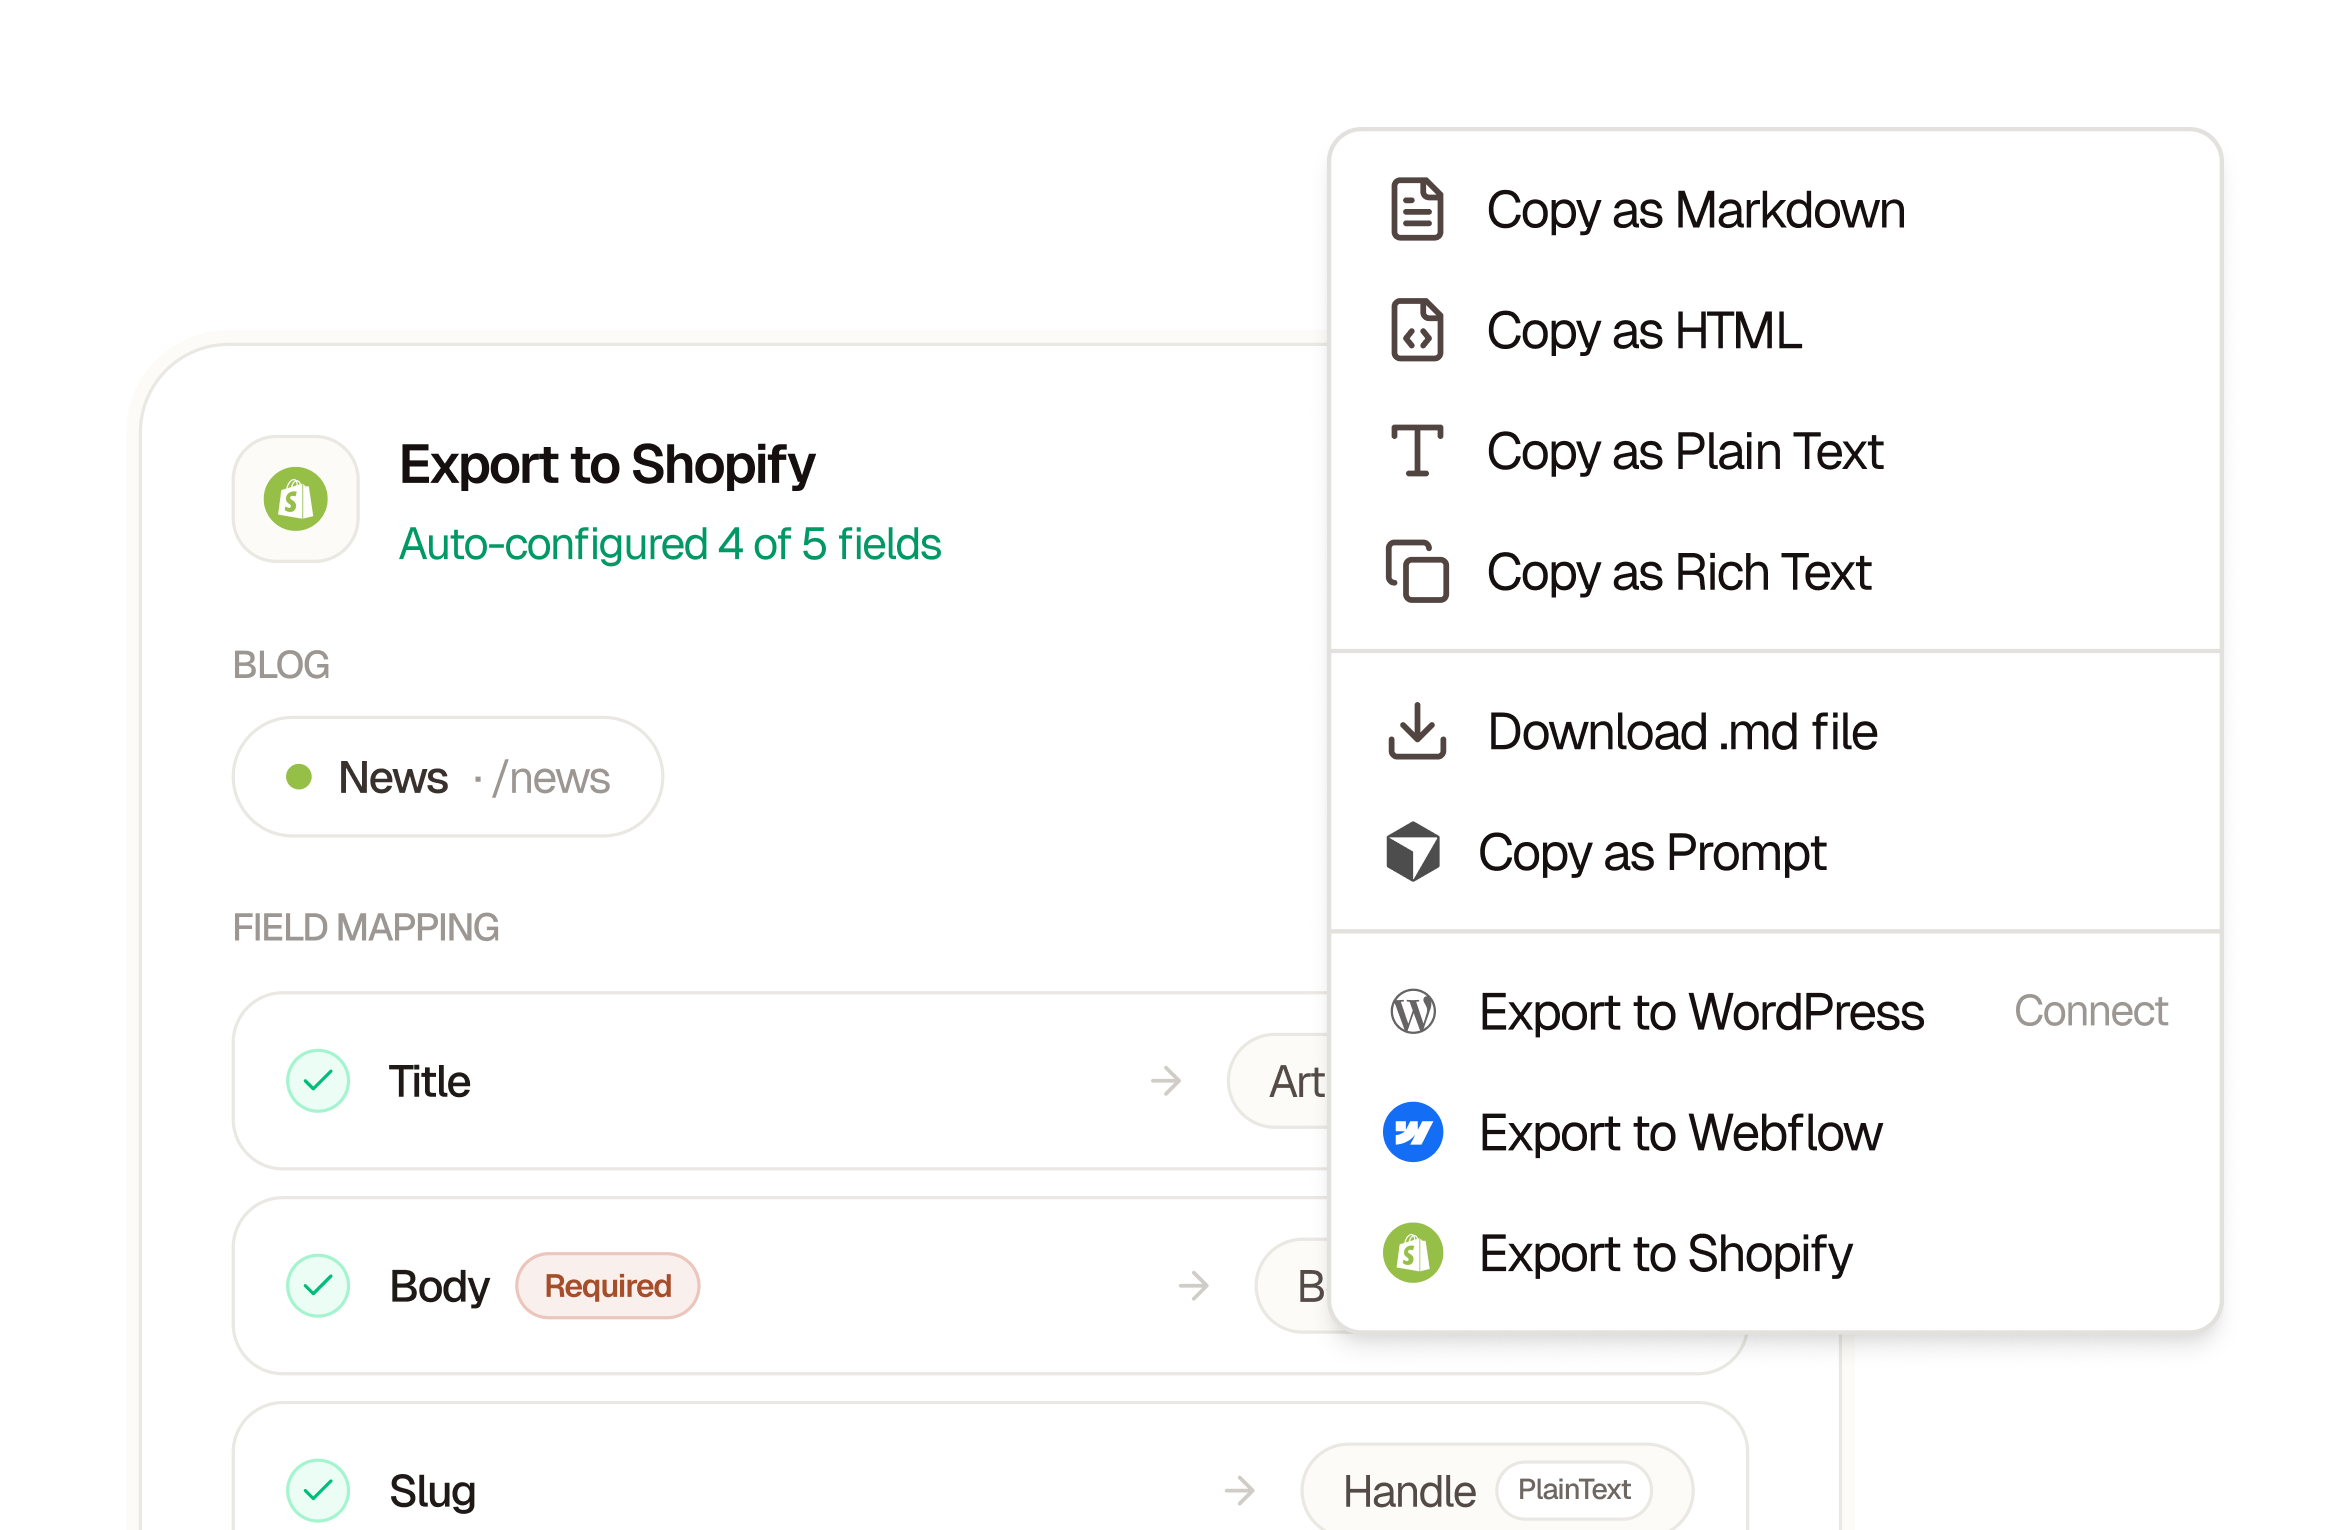2345x1530 pixels.
Task: Click the Markdown document icon
Action: coord(1417,210)
